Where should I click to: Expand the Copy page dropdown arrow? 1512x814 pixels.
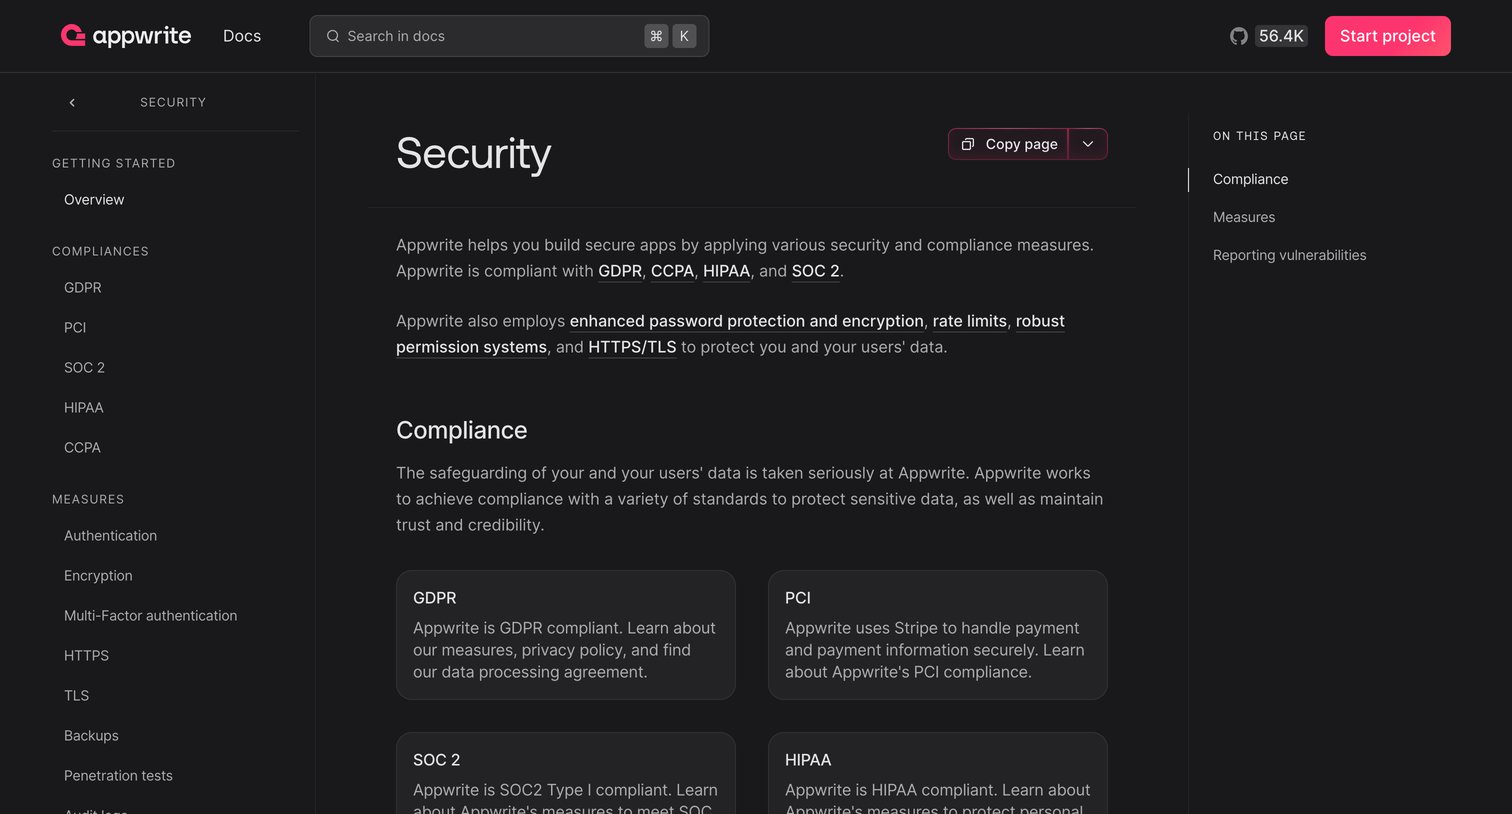(1088, 144)
